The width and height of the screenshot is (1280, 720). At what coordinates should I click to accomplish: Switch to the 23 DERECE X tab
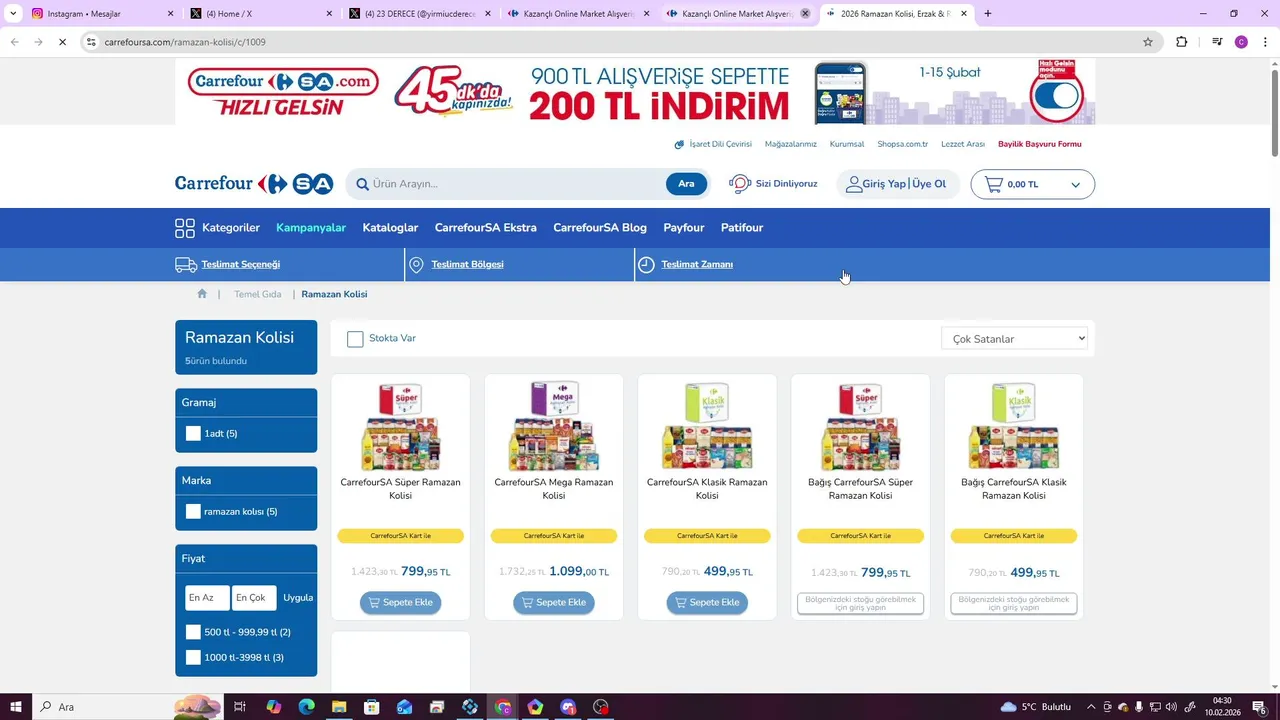click(x=420, y=14)
